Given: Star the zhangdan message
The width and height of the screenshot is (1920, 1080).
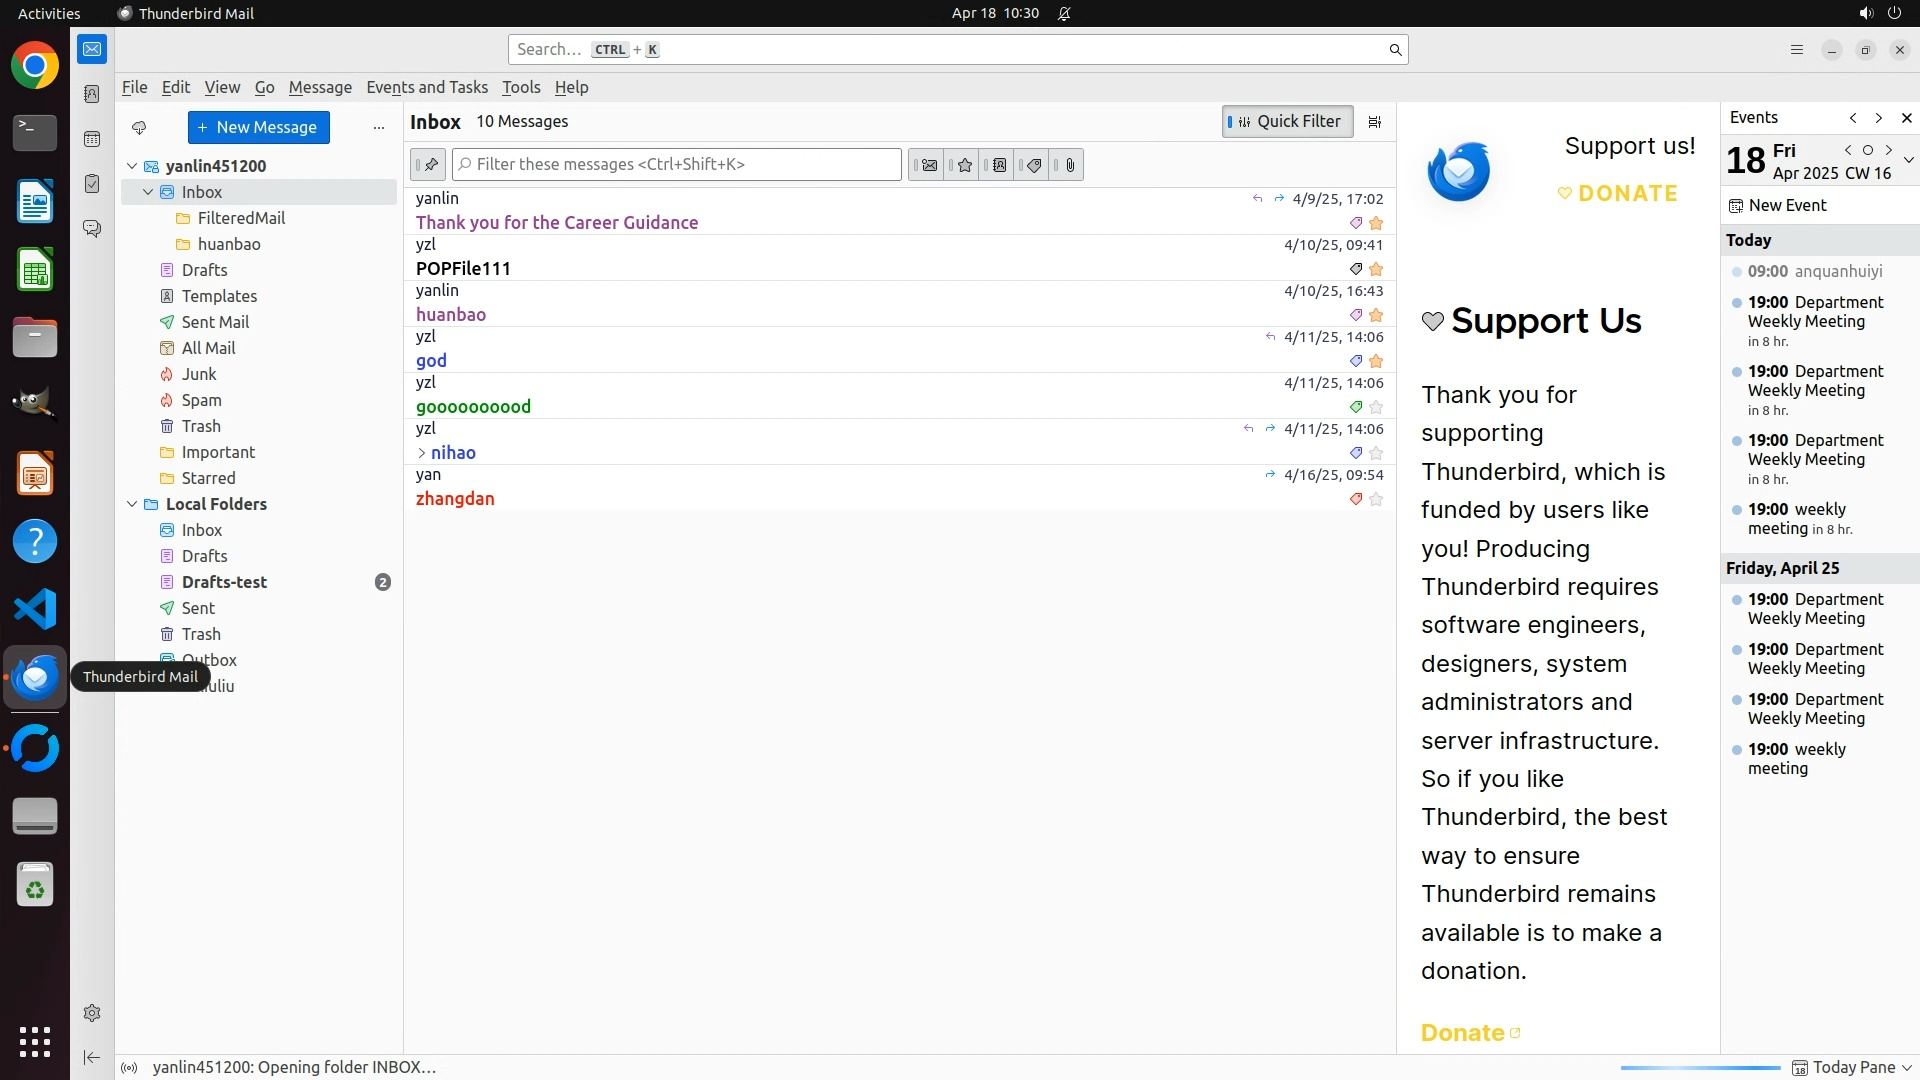Looking at the screenshot, I should tap(1376, 499).
